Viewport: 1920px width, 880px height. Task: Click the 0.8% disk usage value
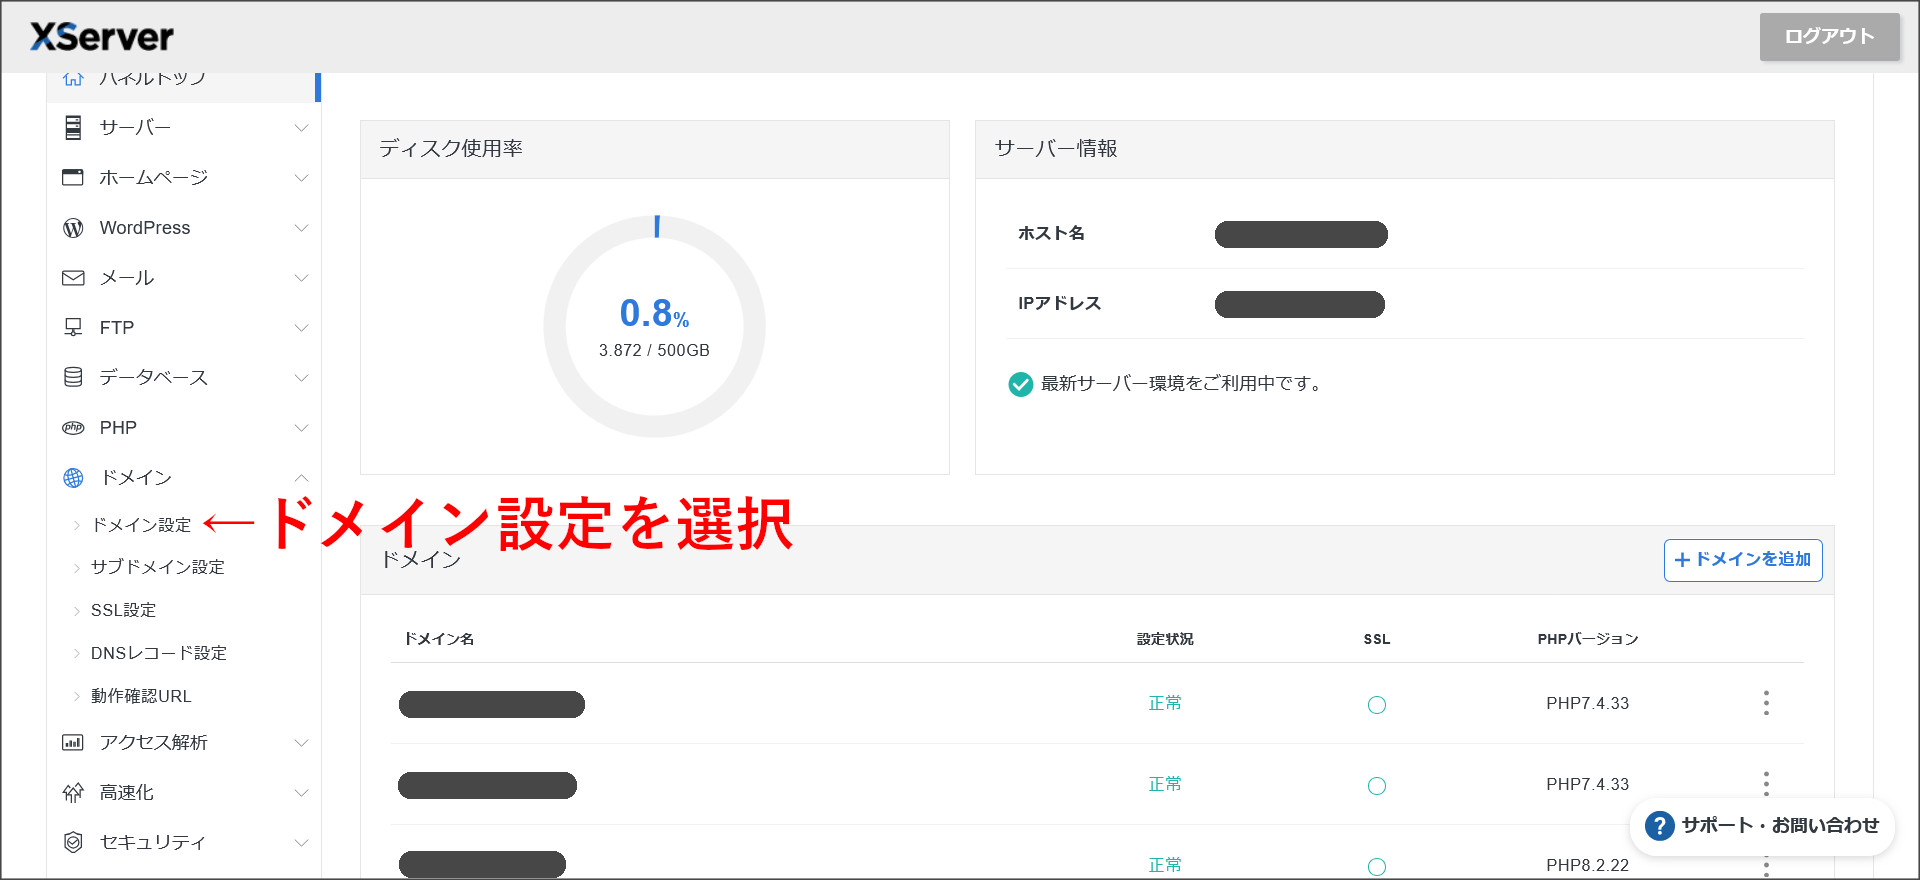[655, 314]
